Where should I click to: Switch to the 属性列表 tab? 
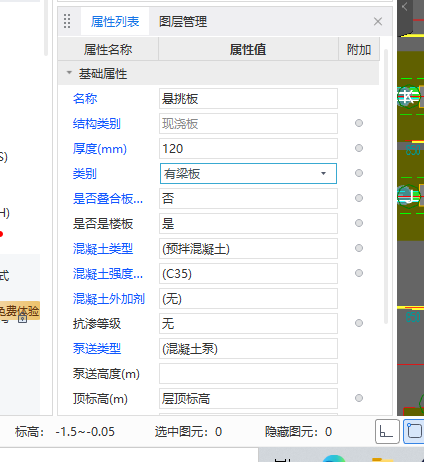115,22
